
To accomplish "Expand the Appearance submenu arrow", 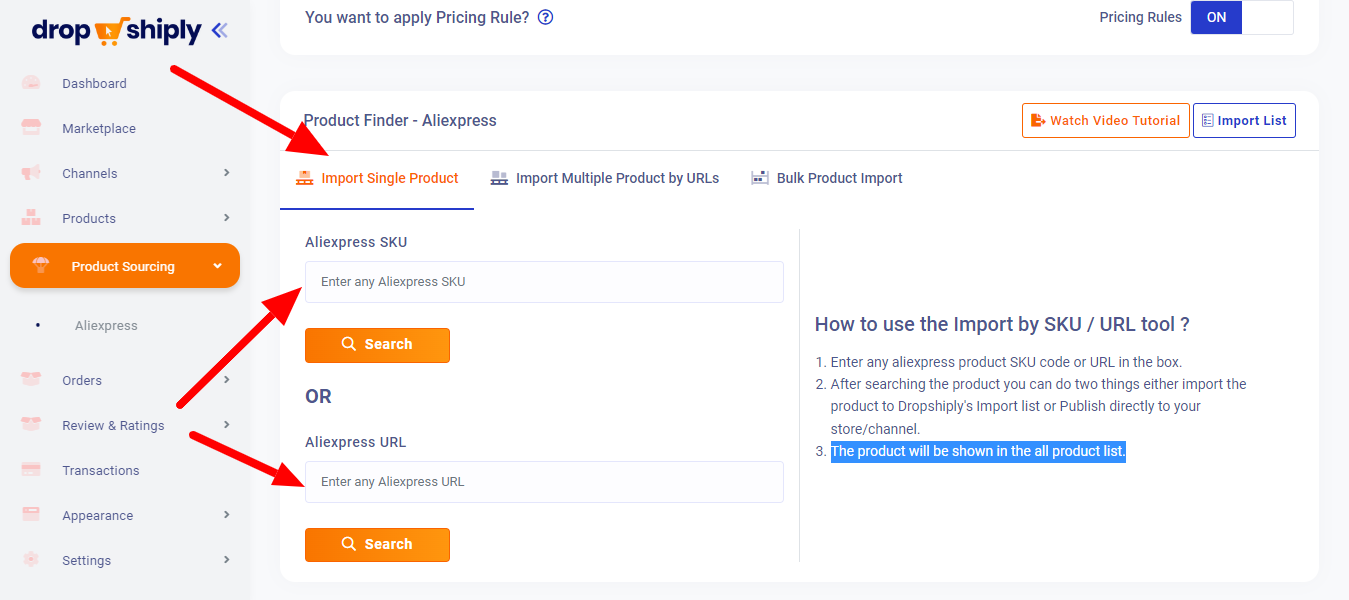I will 227,515.
